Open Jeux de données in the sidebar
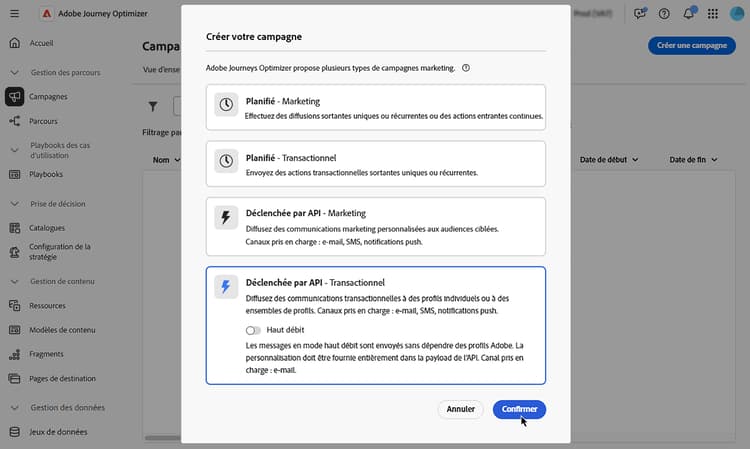 [x=58, y=432]
